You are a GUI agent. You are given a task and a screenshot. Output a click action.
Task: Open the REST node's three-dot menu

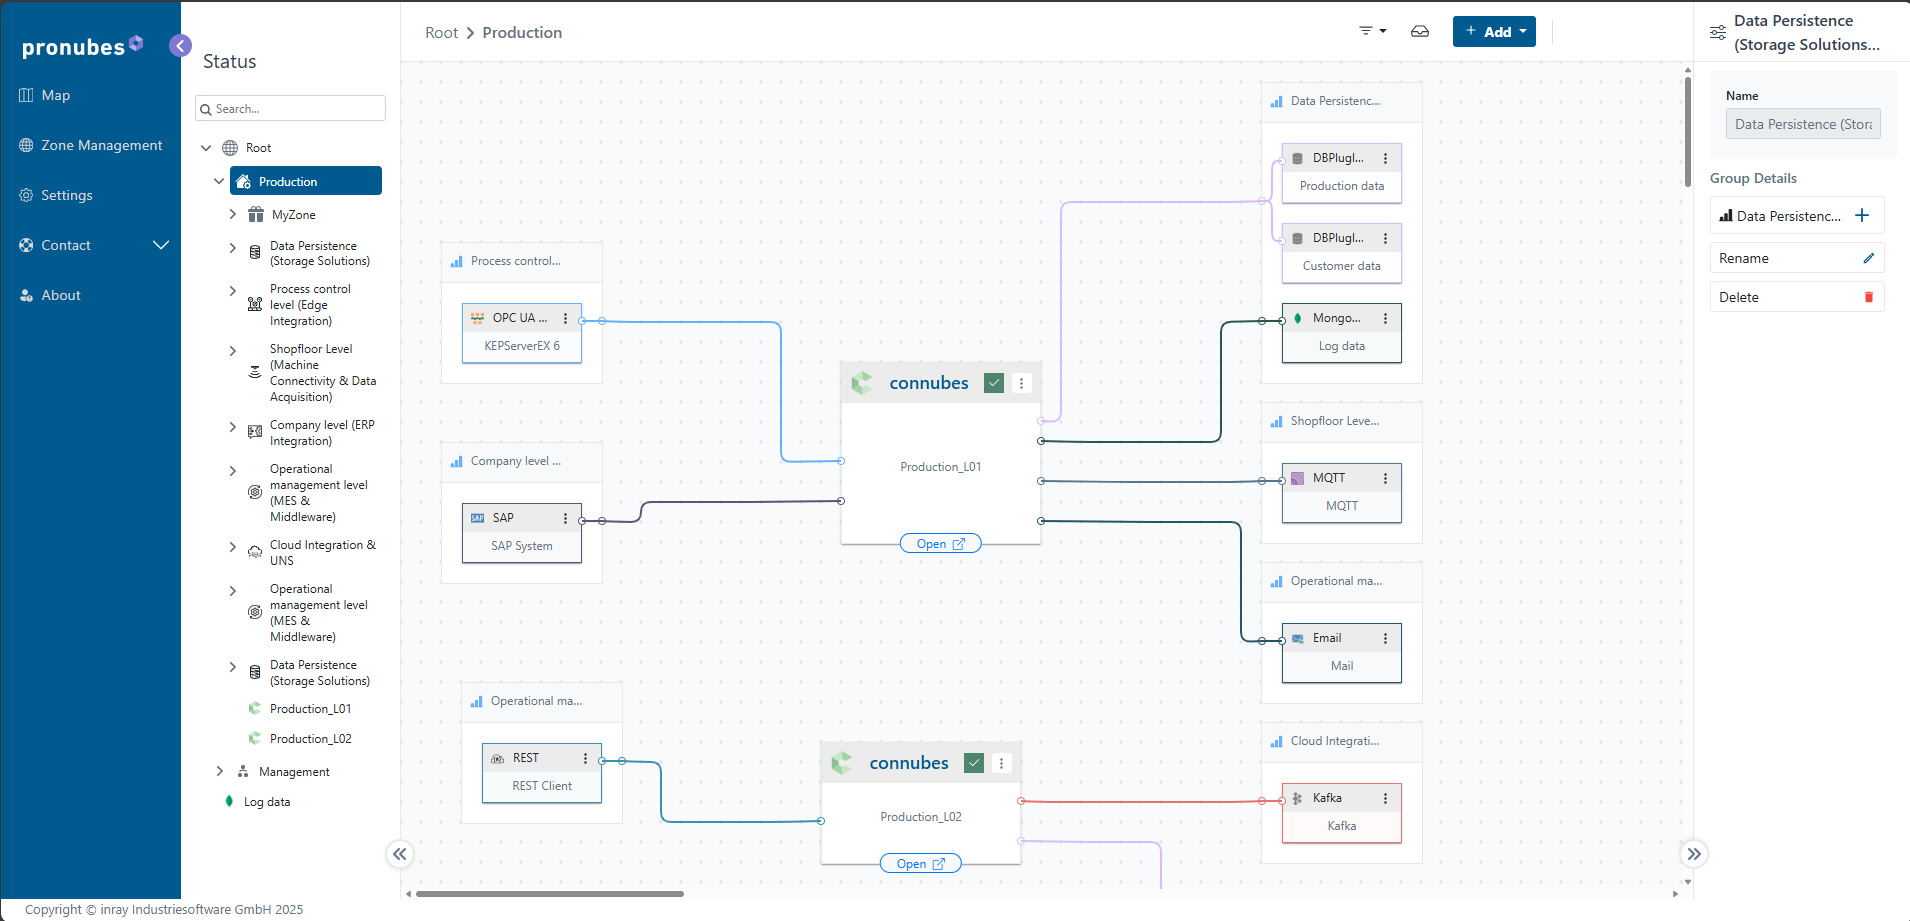coord(586,758)
